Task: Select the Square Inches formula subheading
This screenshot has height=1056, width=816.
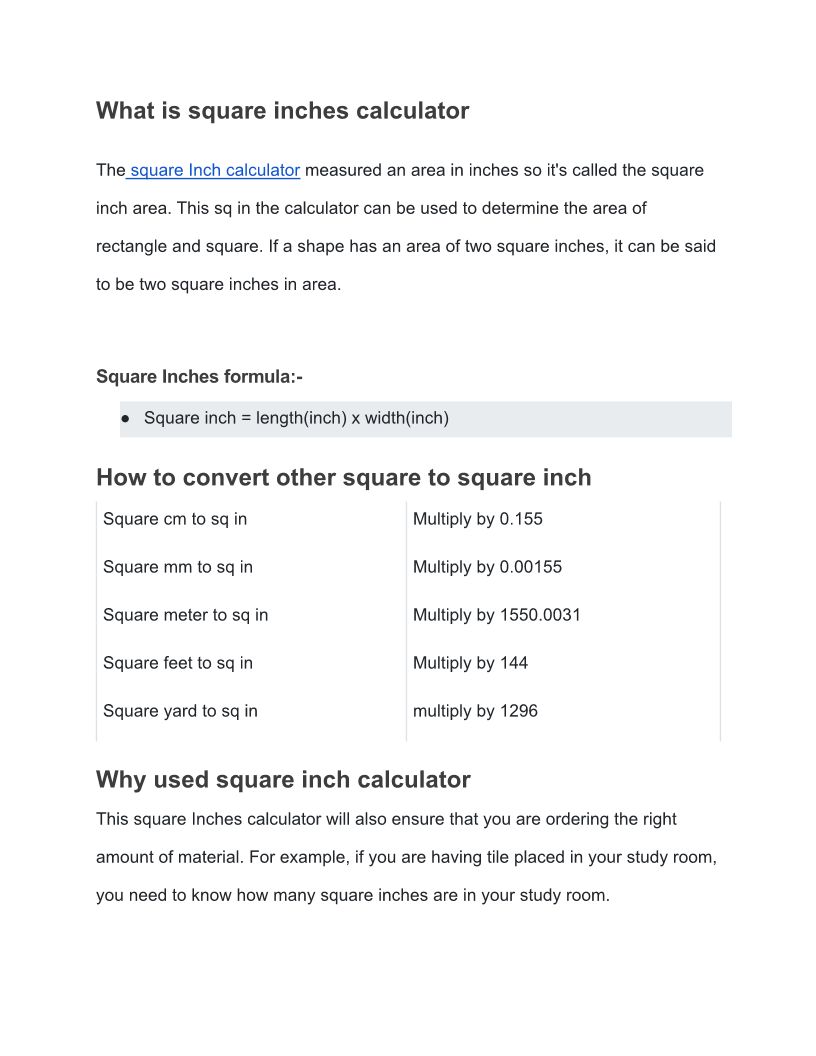Action: [199, 376]
